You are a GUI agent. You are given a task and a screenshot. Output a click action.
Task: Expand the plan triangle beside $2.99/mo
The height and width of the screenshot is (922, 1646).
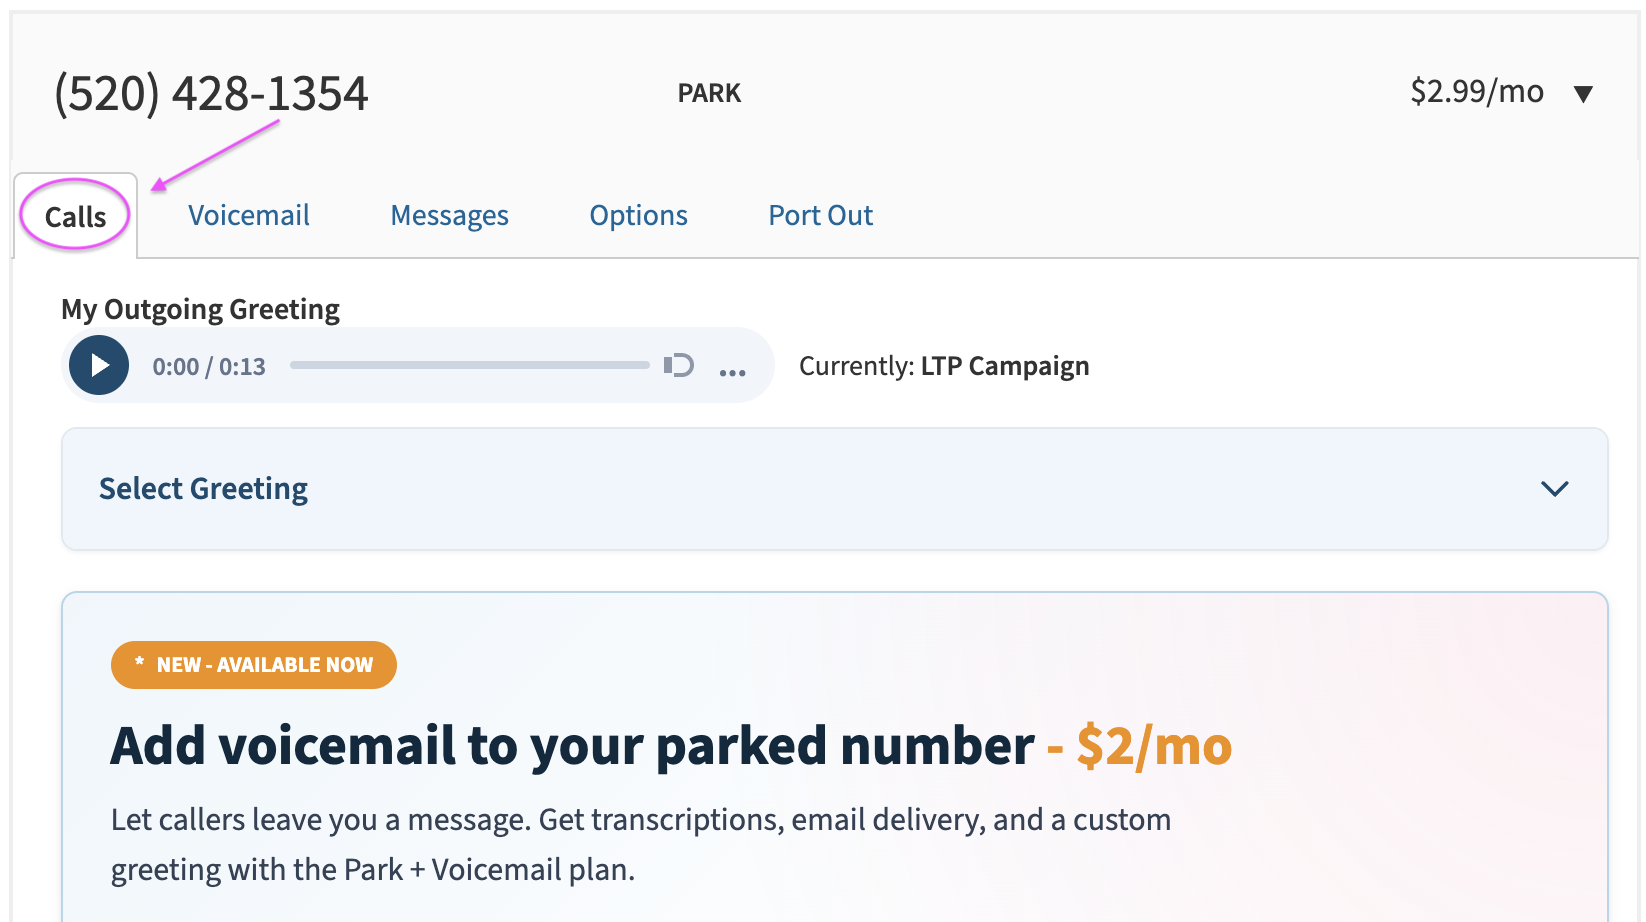coord(1583,94)
